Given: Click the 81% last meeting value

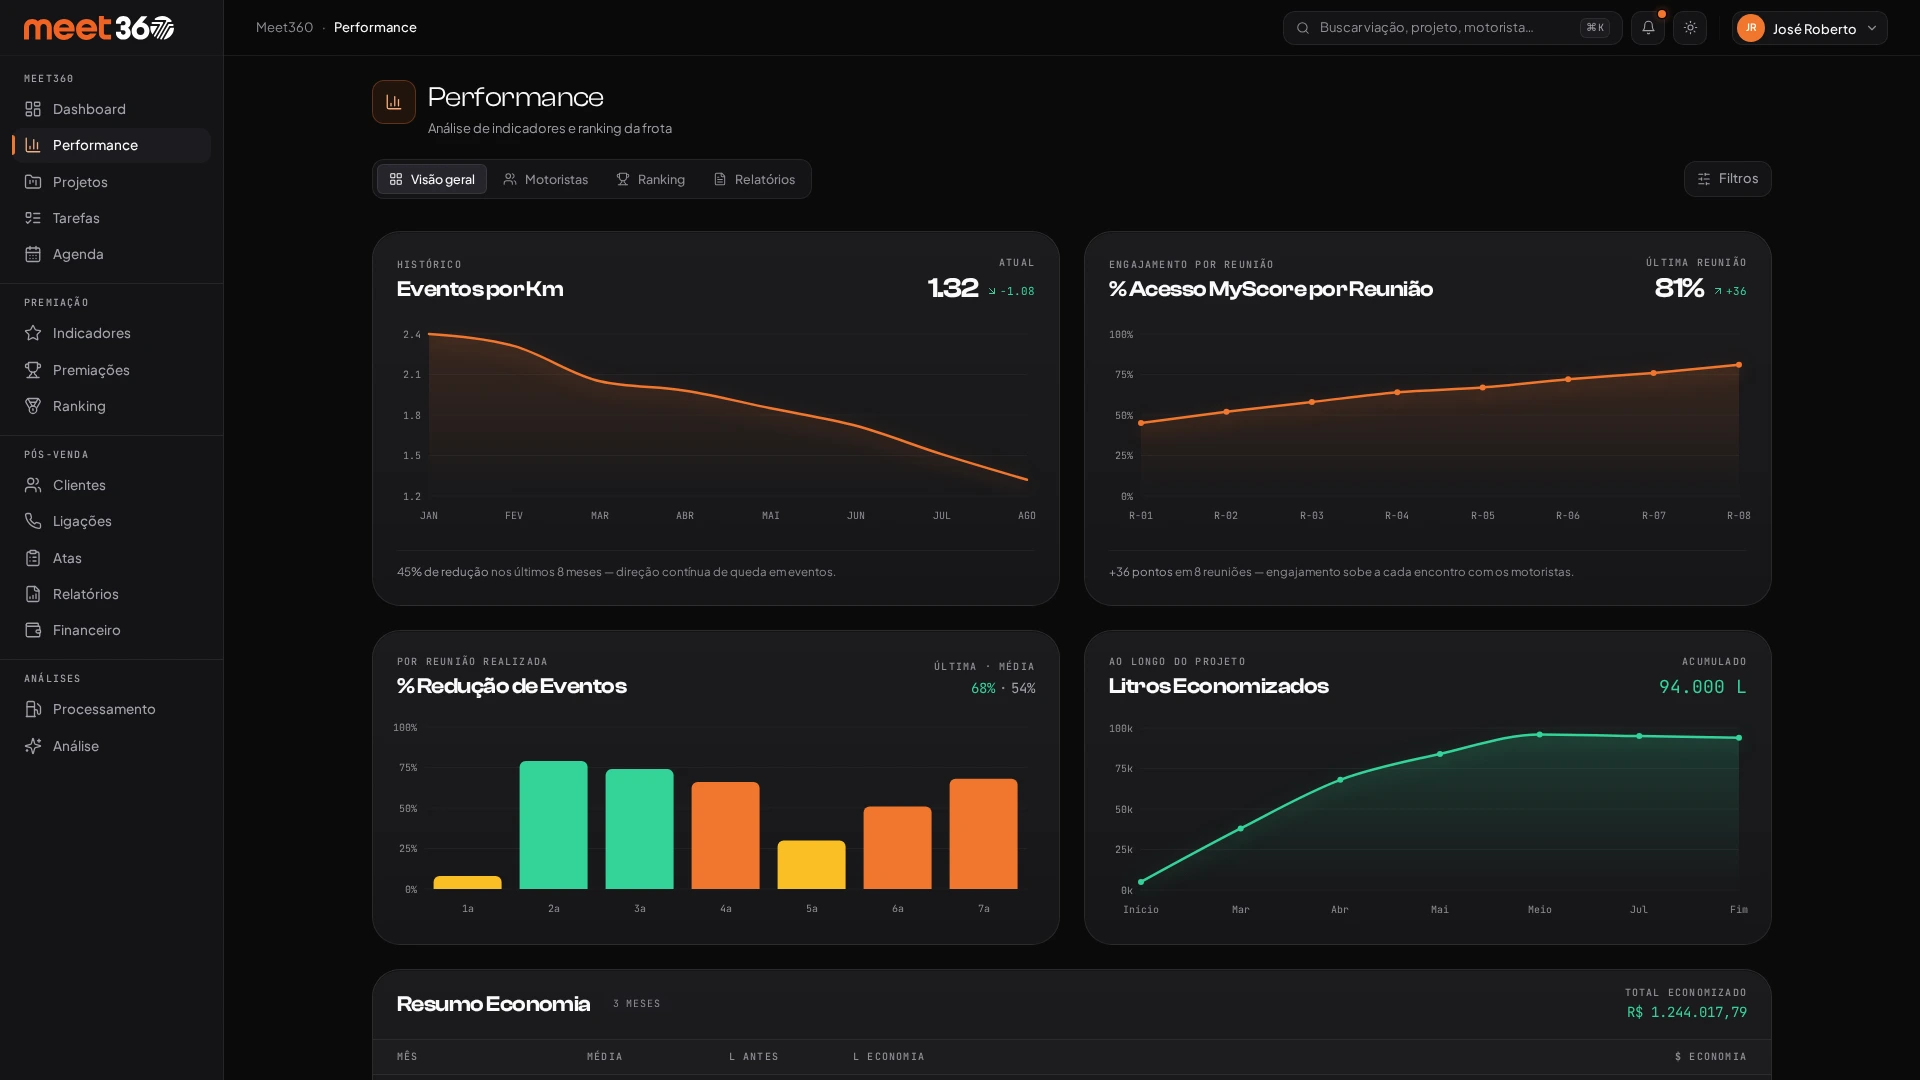Looking at the screenshot, I should pyautogui.click(x=1679, y=289).
